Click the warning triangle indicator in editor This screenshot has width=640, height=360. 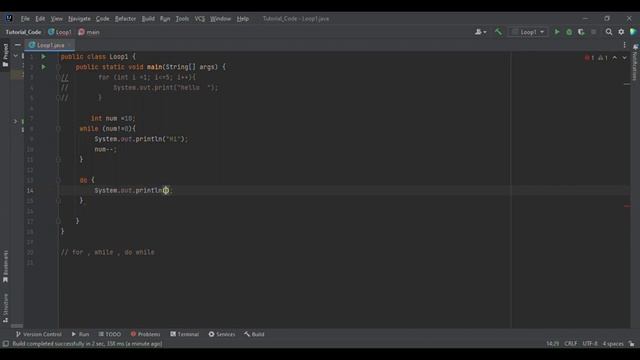coord(603,58)
